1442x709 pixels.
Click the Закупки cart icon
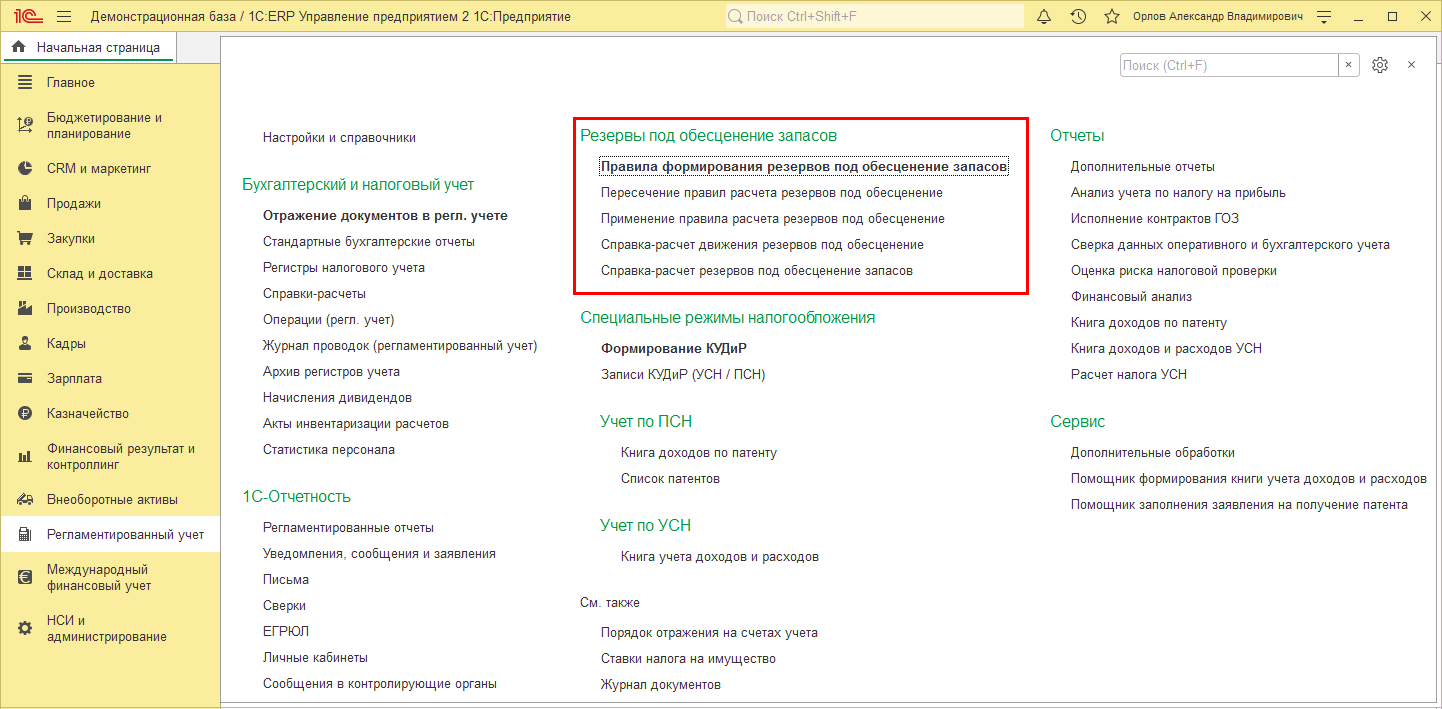coord(26,239)
